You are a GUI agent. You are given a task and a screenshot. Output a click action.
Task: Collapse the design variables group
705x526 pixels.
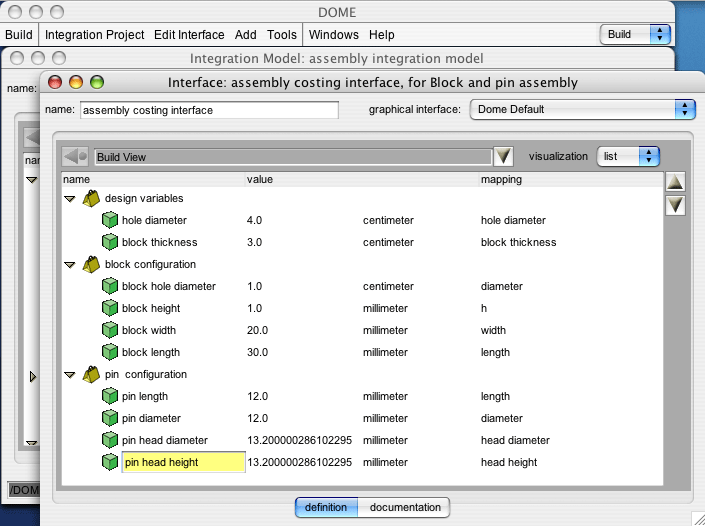click(70, 199)
